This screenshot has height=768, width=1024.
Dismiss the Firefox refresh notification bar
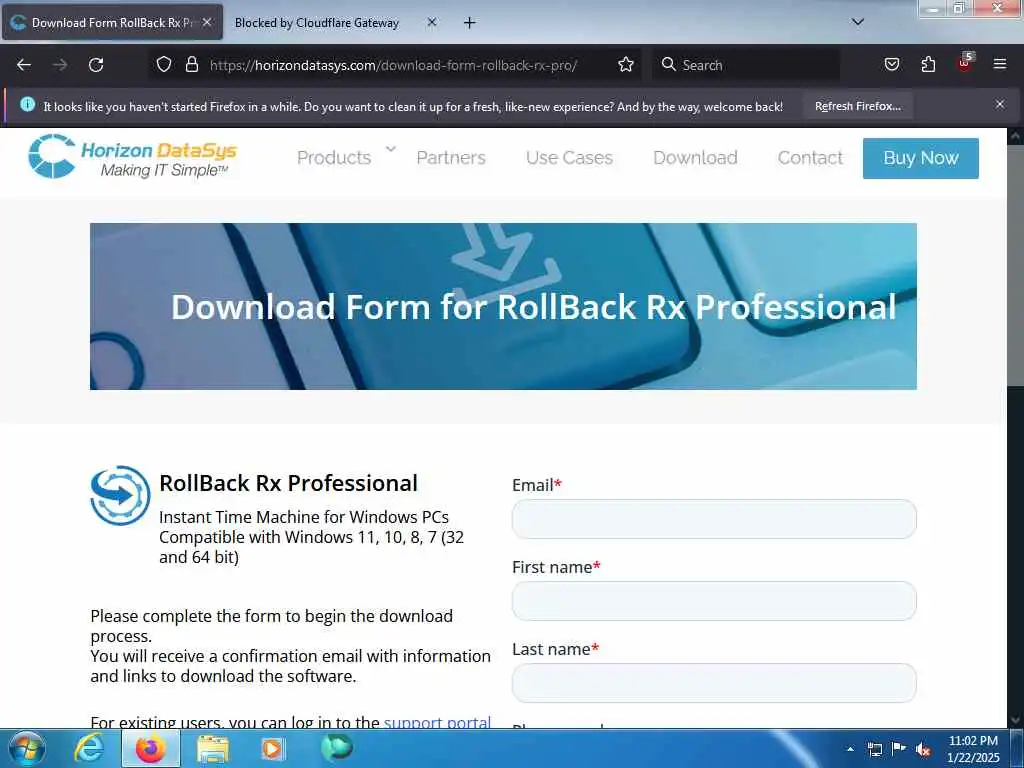point(999,104)
